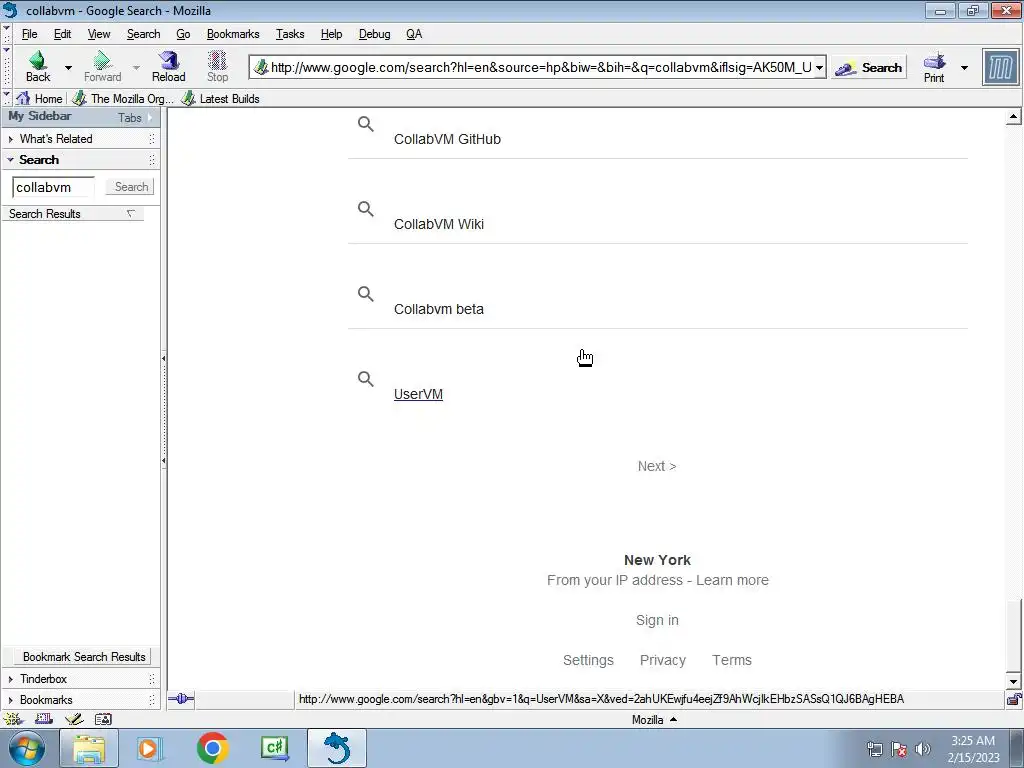Open the Edit menu
This screenshot has width=1024, height=768.
[62, 34]
